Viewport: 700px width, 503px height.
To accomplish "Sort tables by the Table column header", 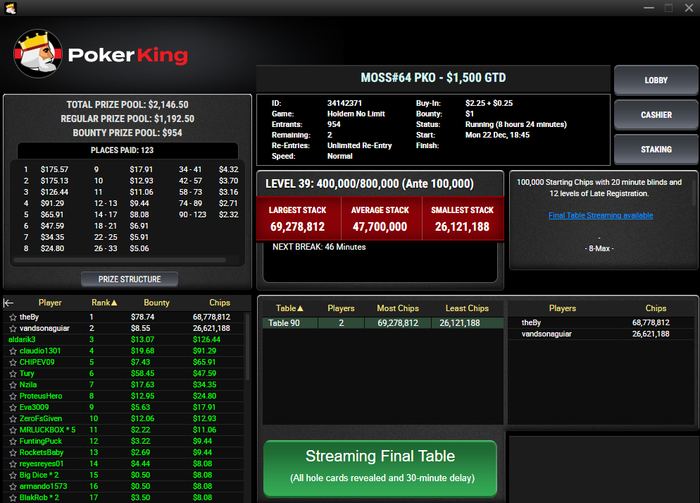I will point(289,308).
